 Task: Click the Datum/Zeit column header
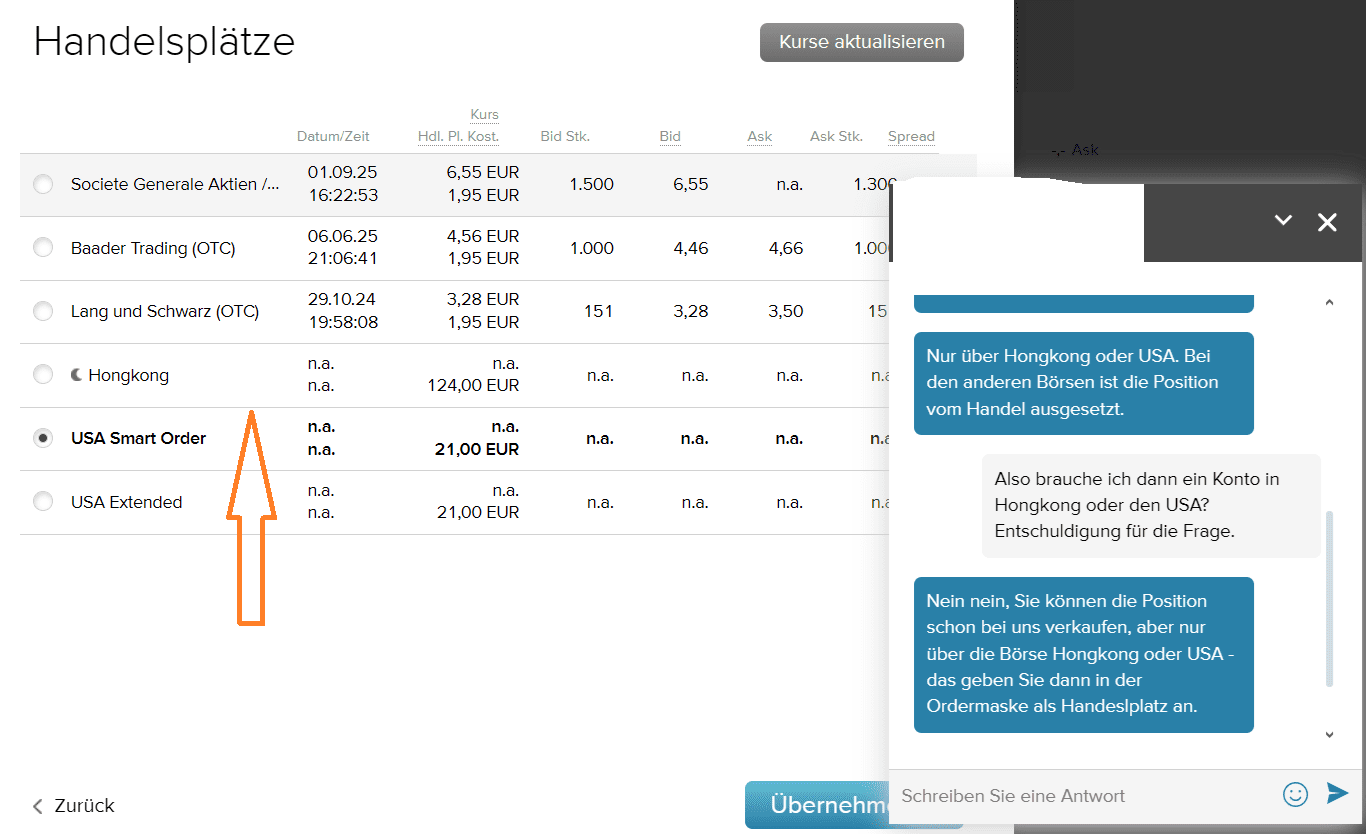pos(333,136)
